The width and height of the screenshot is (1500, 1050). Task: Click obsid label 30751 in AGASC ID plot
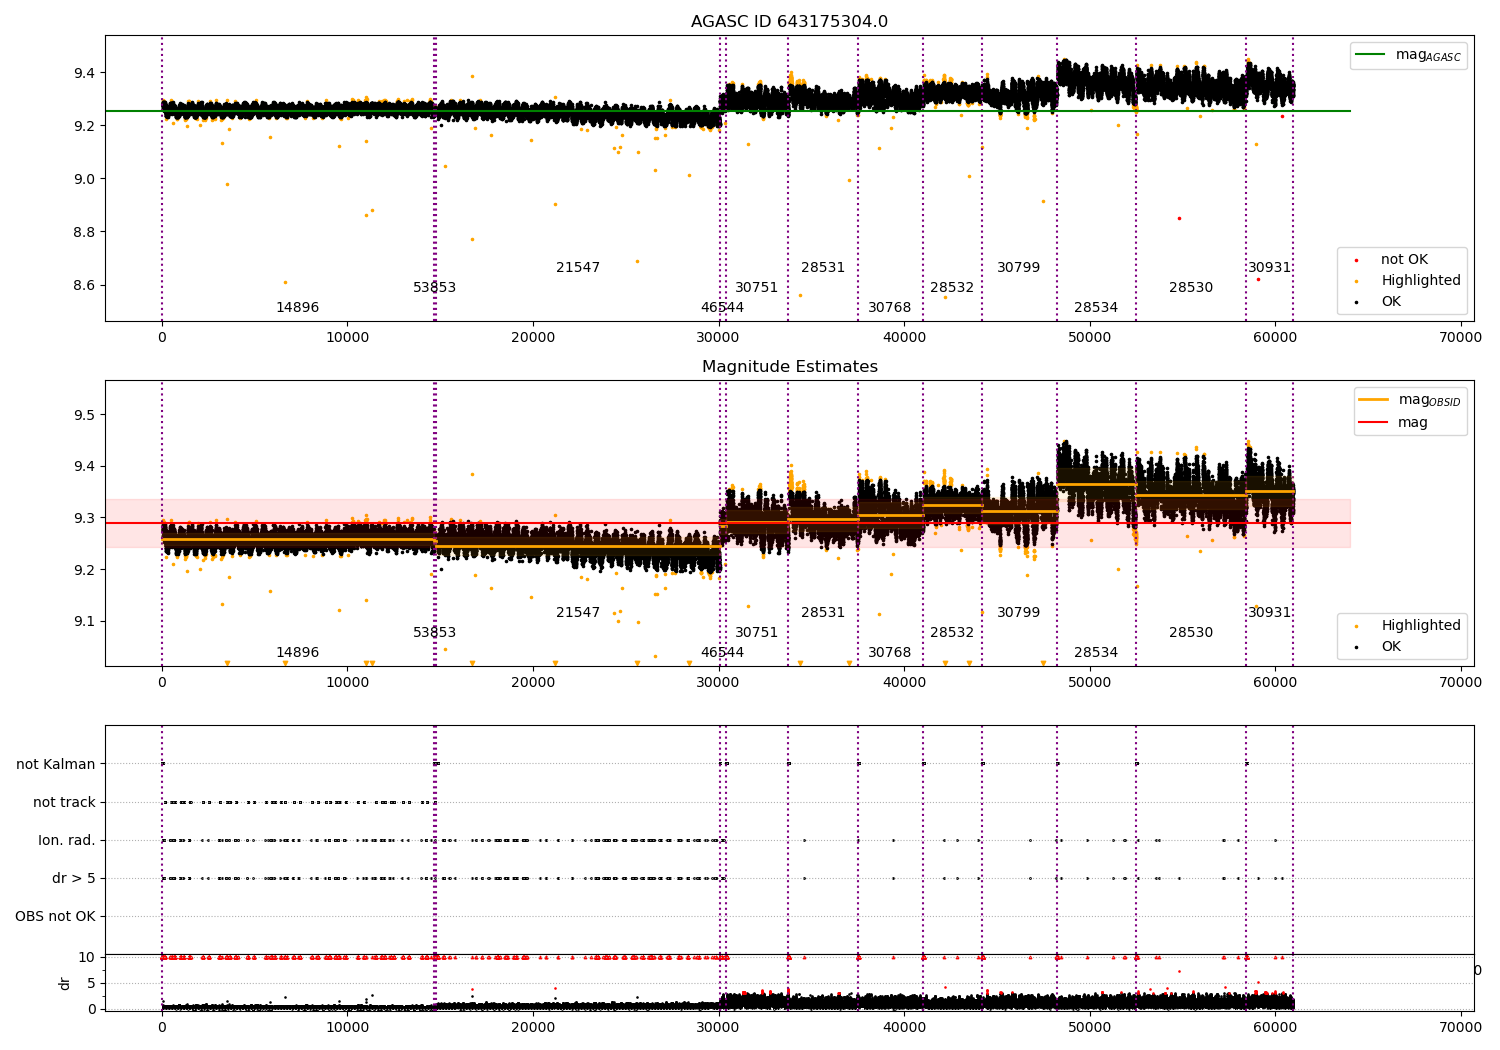(756, 287)
